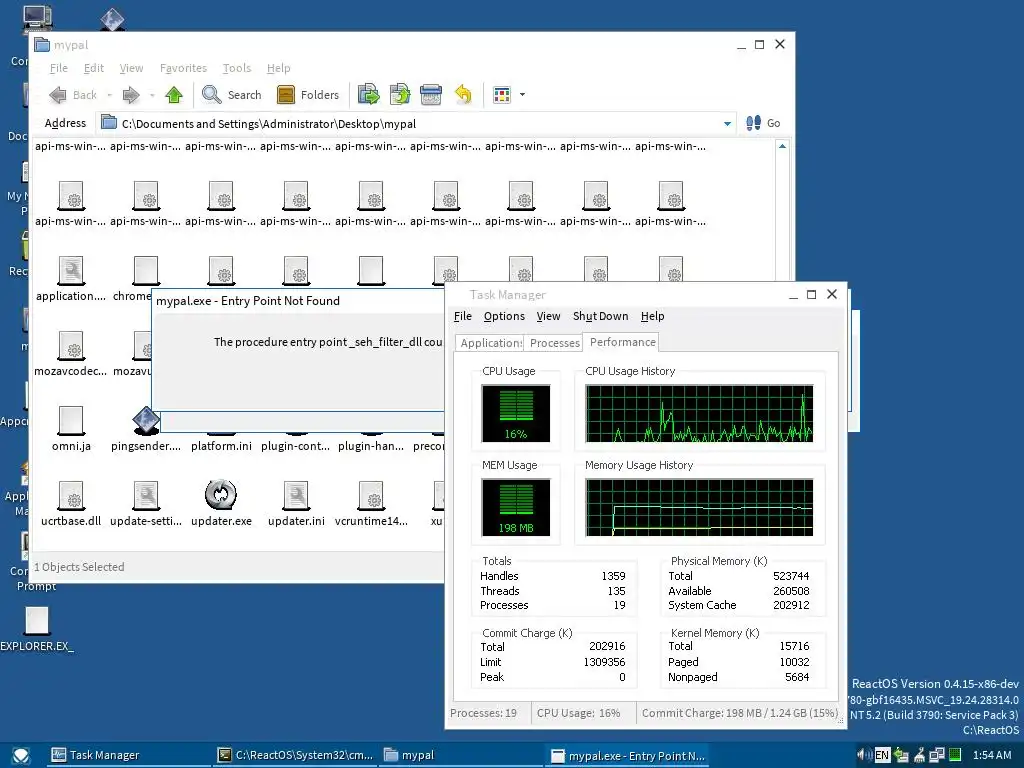Select the omni.ja file icon
Screen dimensions: 1024x768
[71, 420]
